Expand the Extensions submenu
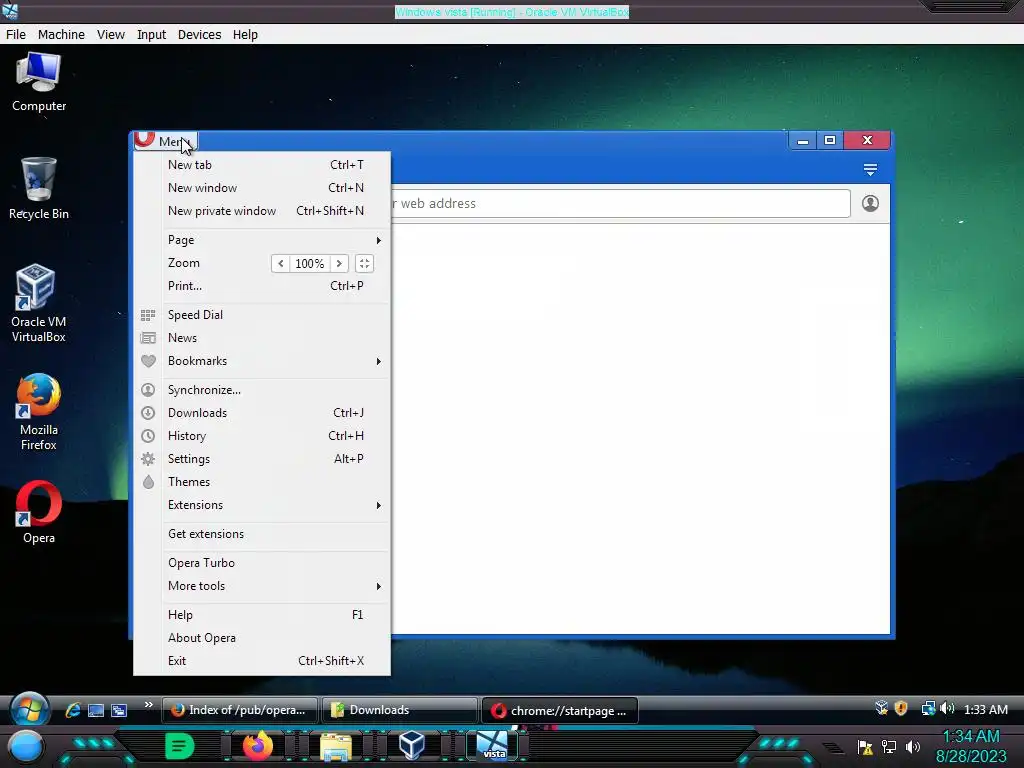Image resolution: width=1024 pixels, height=768 pixels. [x=262, y=505]
